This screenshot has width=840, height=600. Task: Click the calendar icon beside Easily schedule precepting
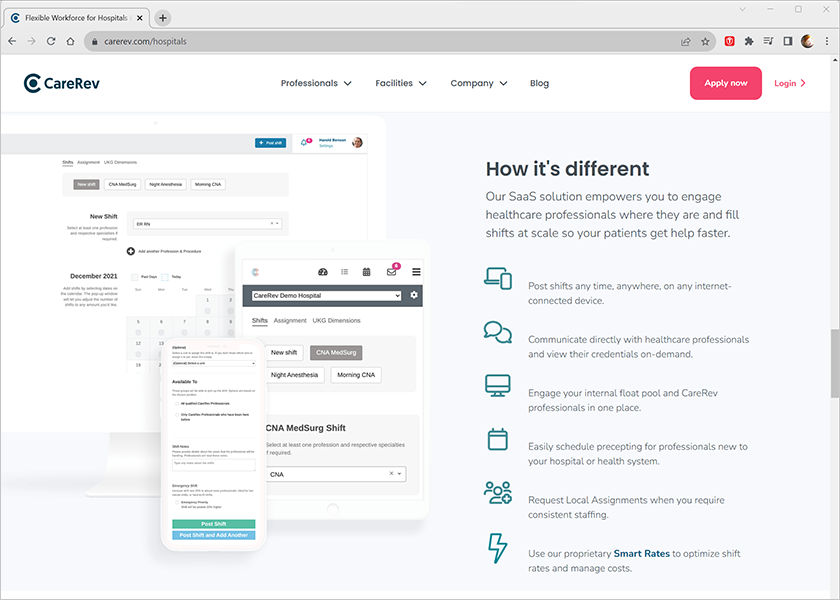498,439
